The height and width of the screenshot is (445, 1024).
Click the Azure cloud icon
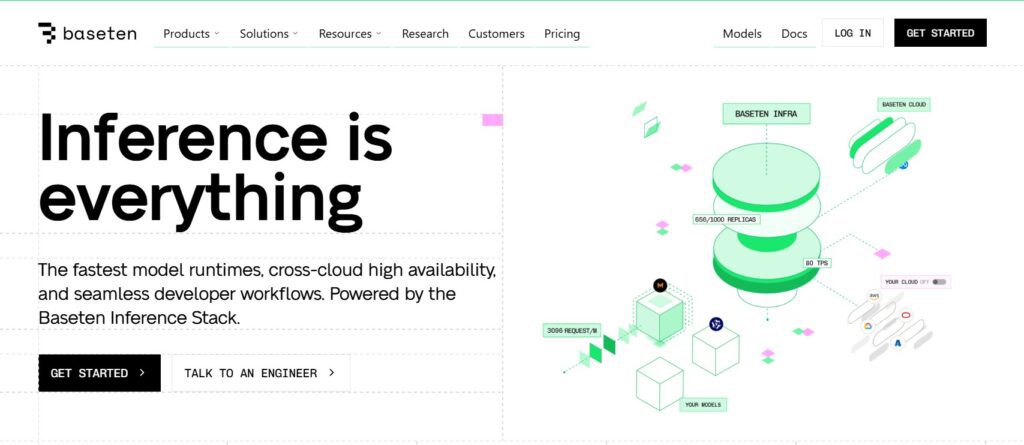(899, 342)
